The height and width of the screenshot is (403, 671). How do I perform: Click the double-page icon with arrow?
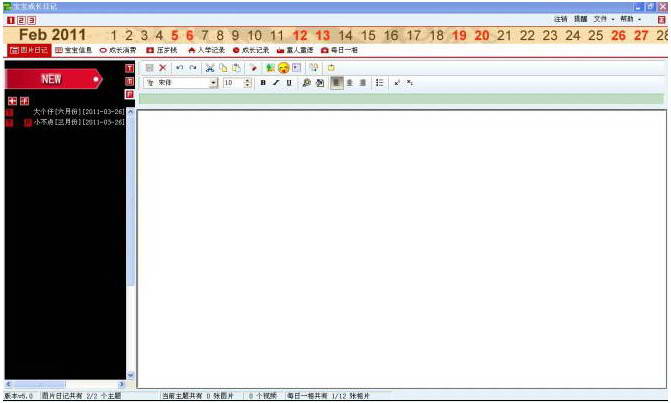point(314,68)
